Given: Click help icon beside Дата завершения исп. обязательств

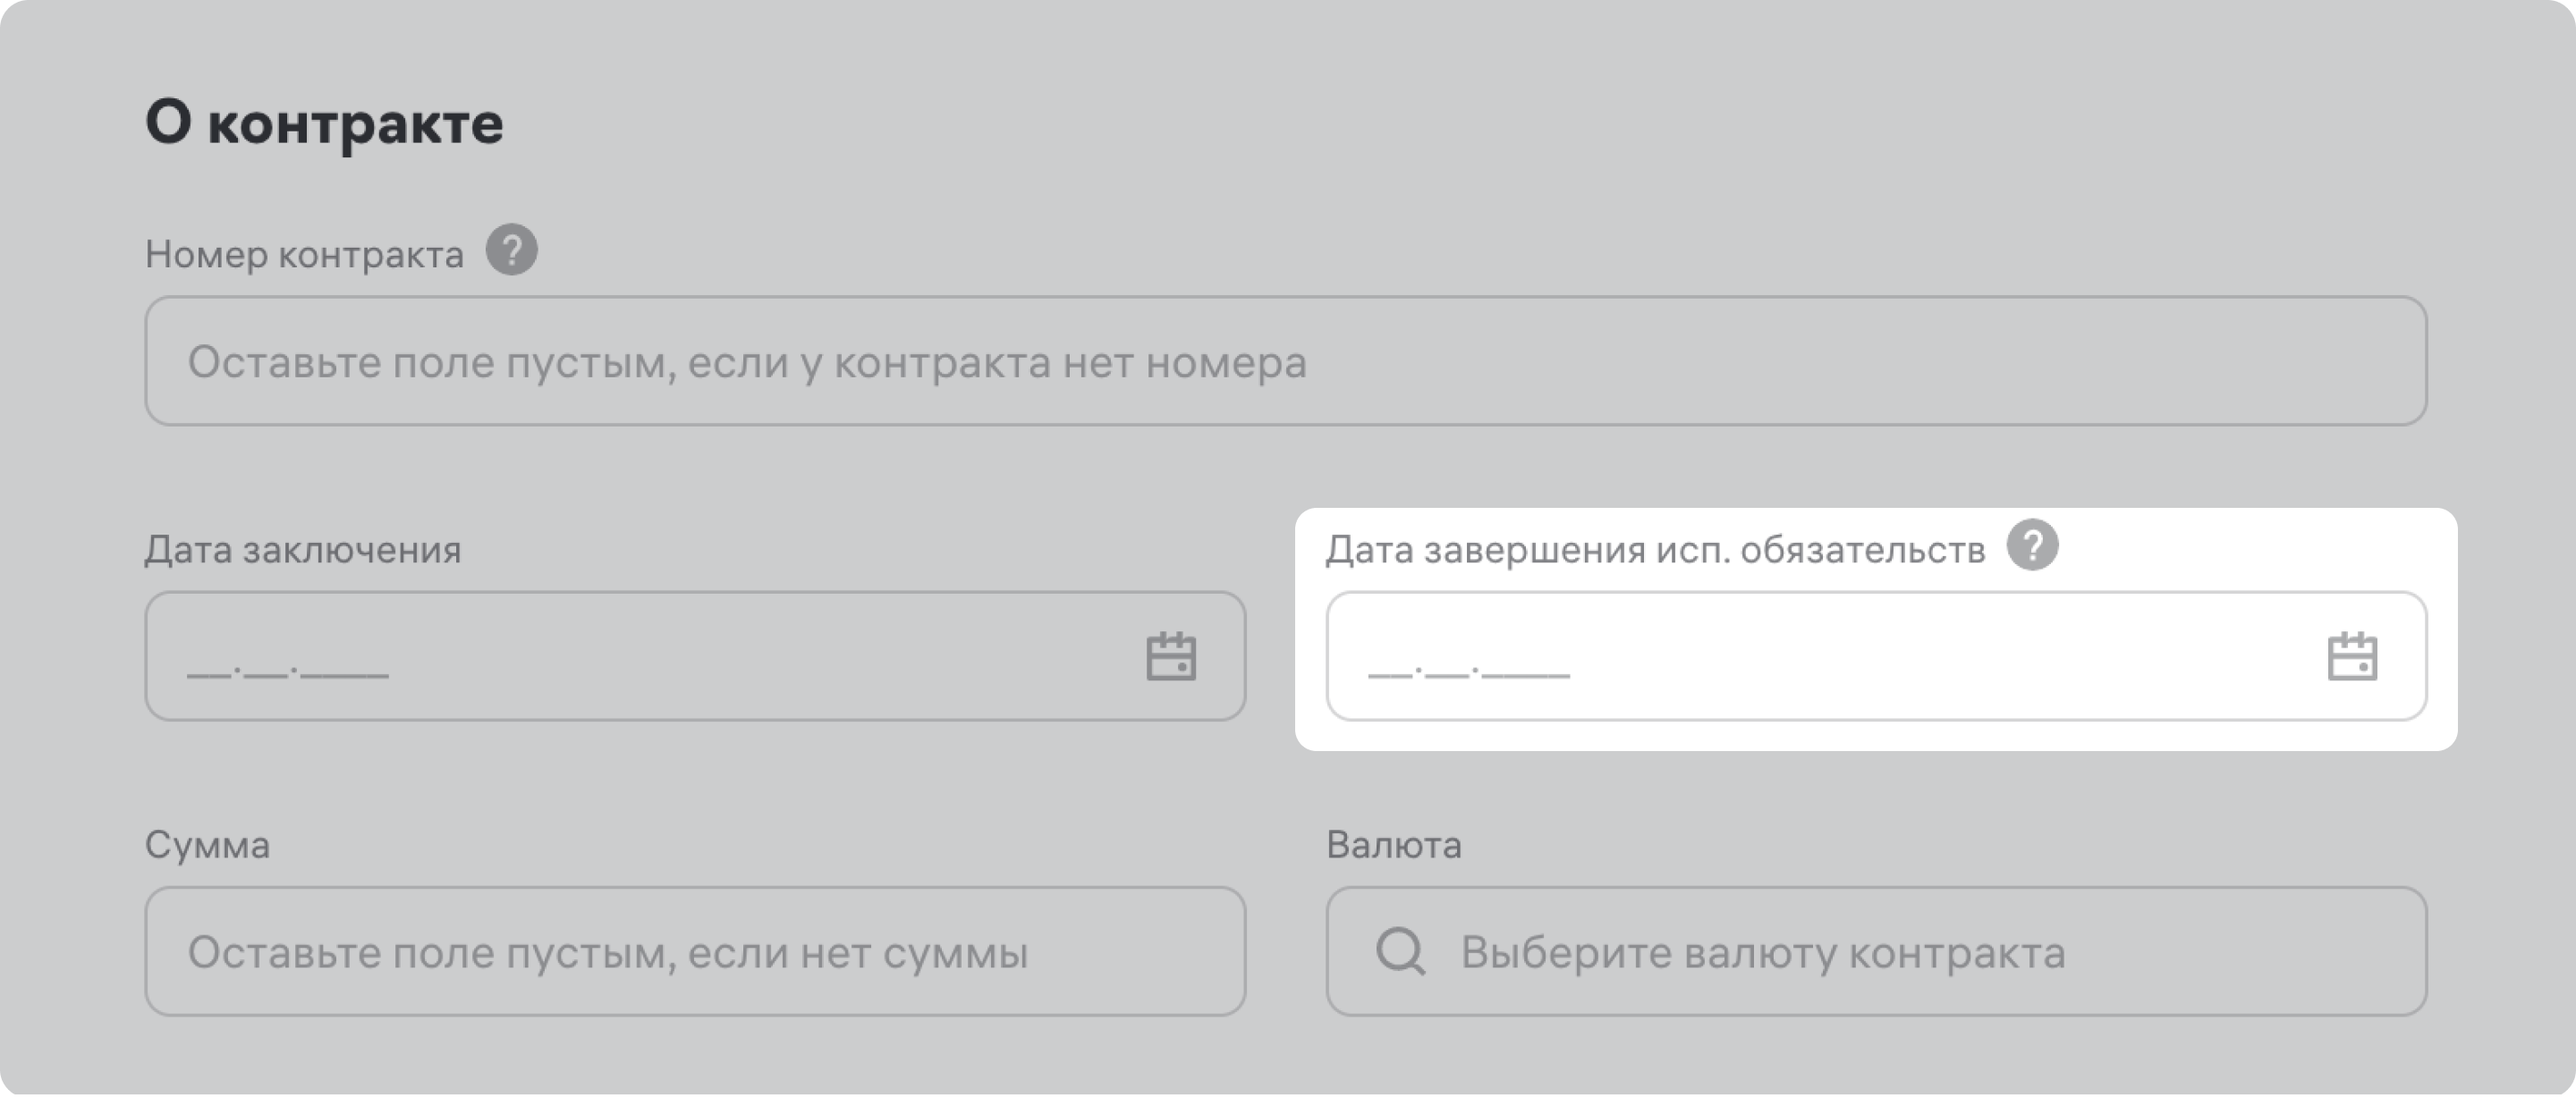Looking at the screenshot, I should point(2032,546).
